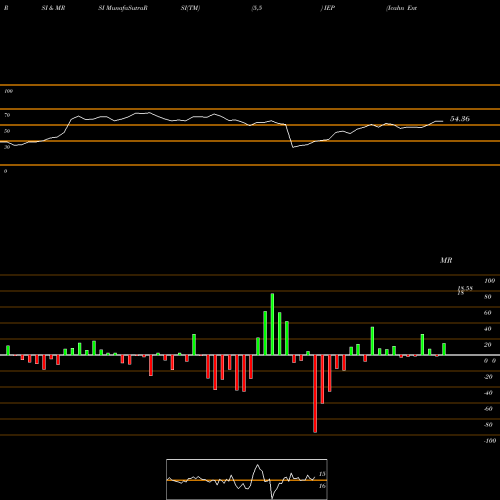Select the 'SI MunafaSutraR' header text
500x500 pixels.
123,8
